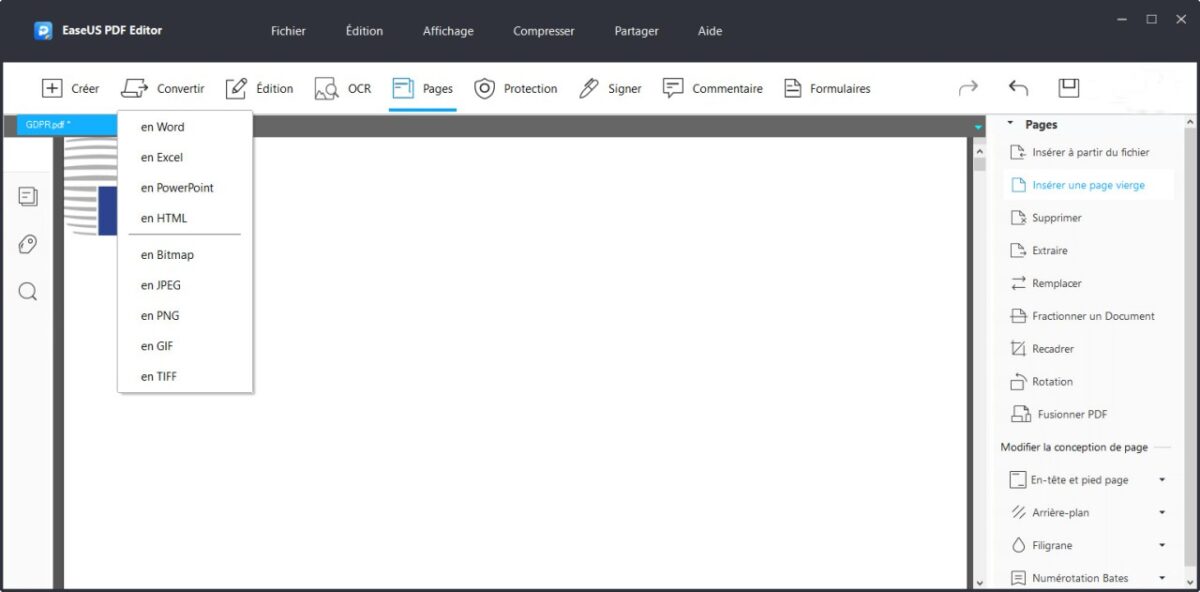Click the save floppy disk icon
Viewport: 1200px width, 592px height.
click(1069, 88)
